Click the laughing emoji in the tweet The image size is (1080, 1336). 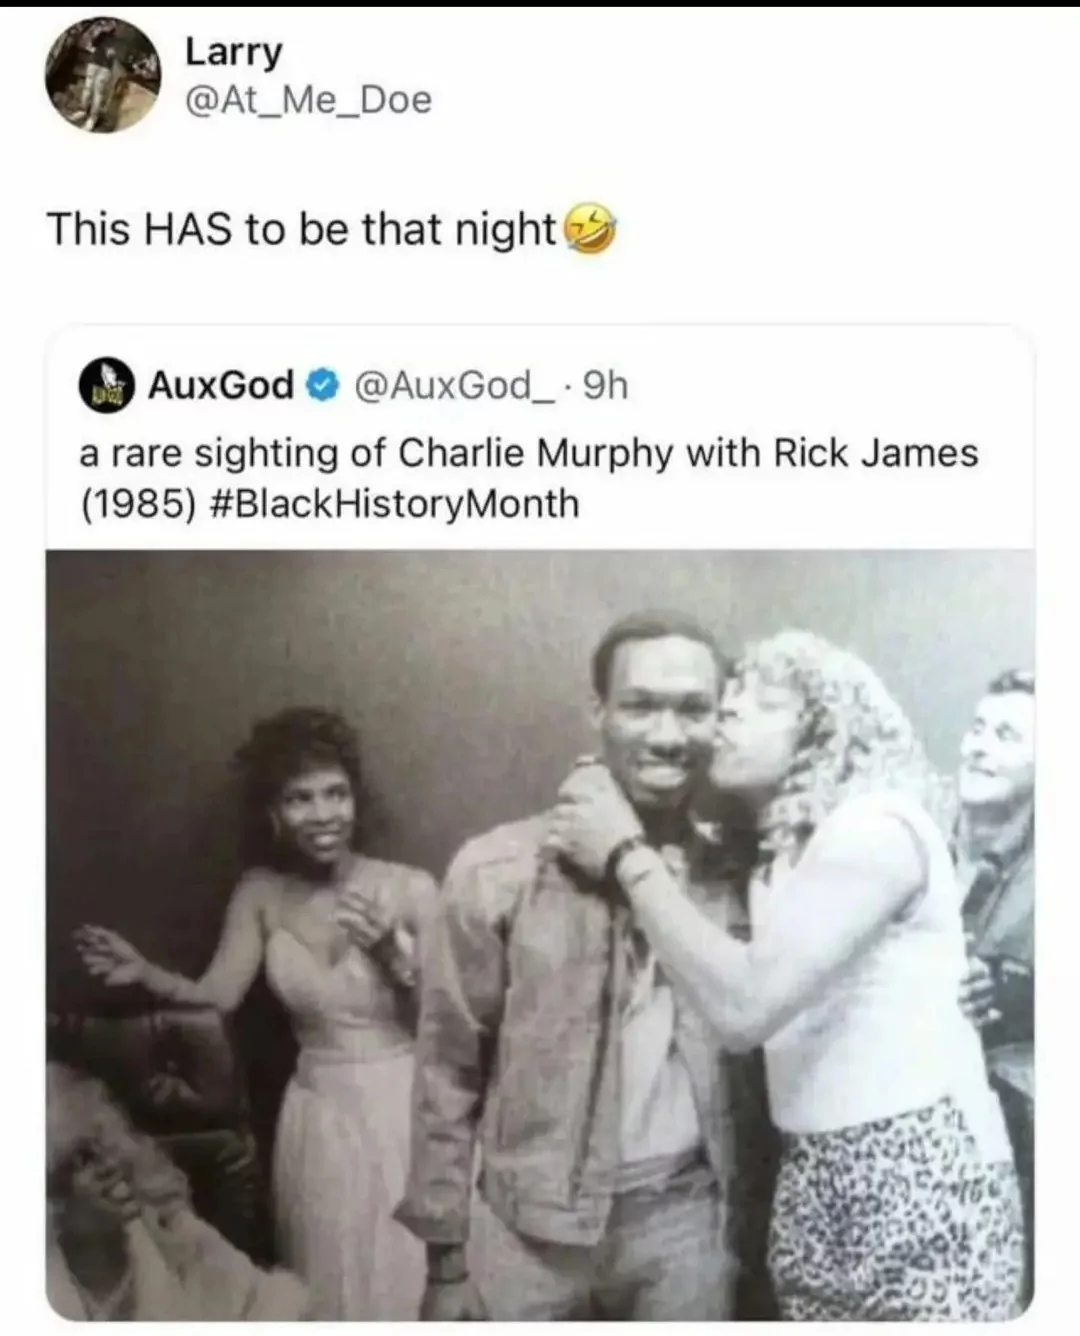[589, 231]
